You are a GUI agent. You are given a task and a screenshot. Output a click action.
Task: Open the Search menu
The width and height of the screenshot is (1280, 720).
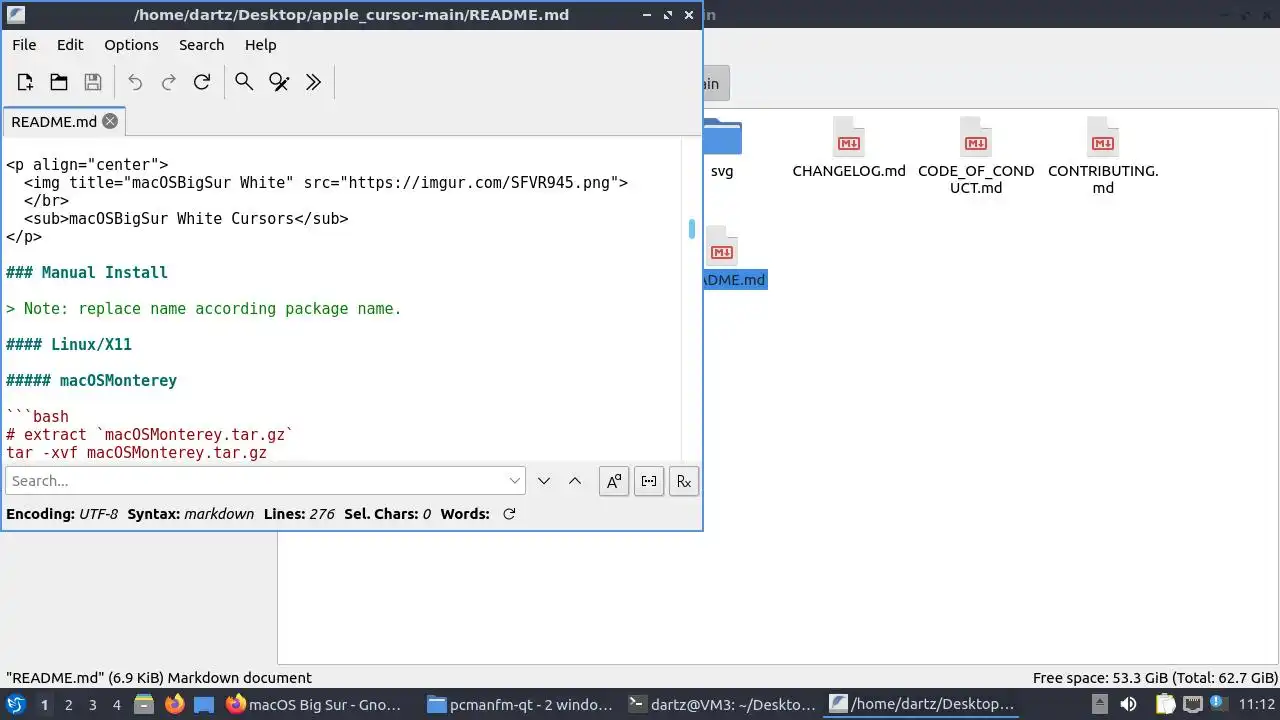[x=201, y=45]
